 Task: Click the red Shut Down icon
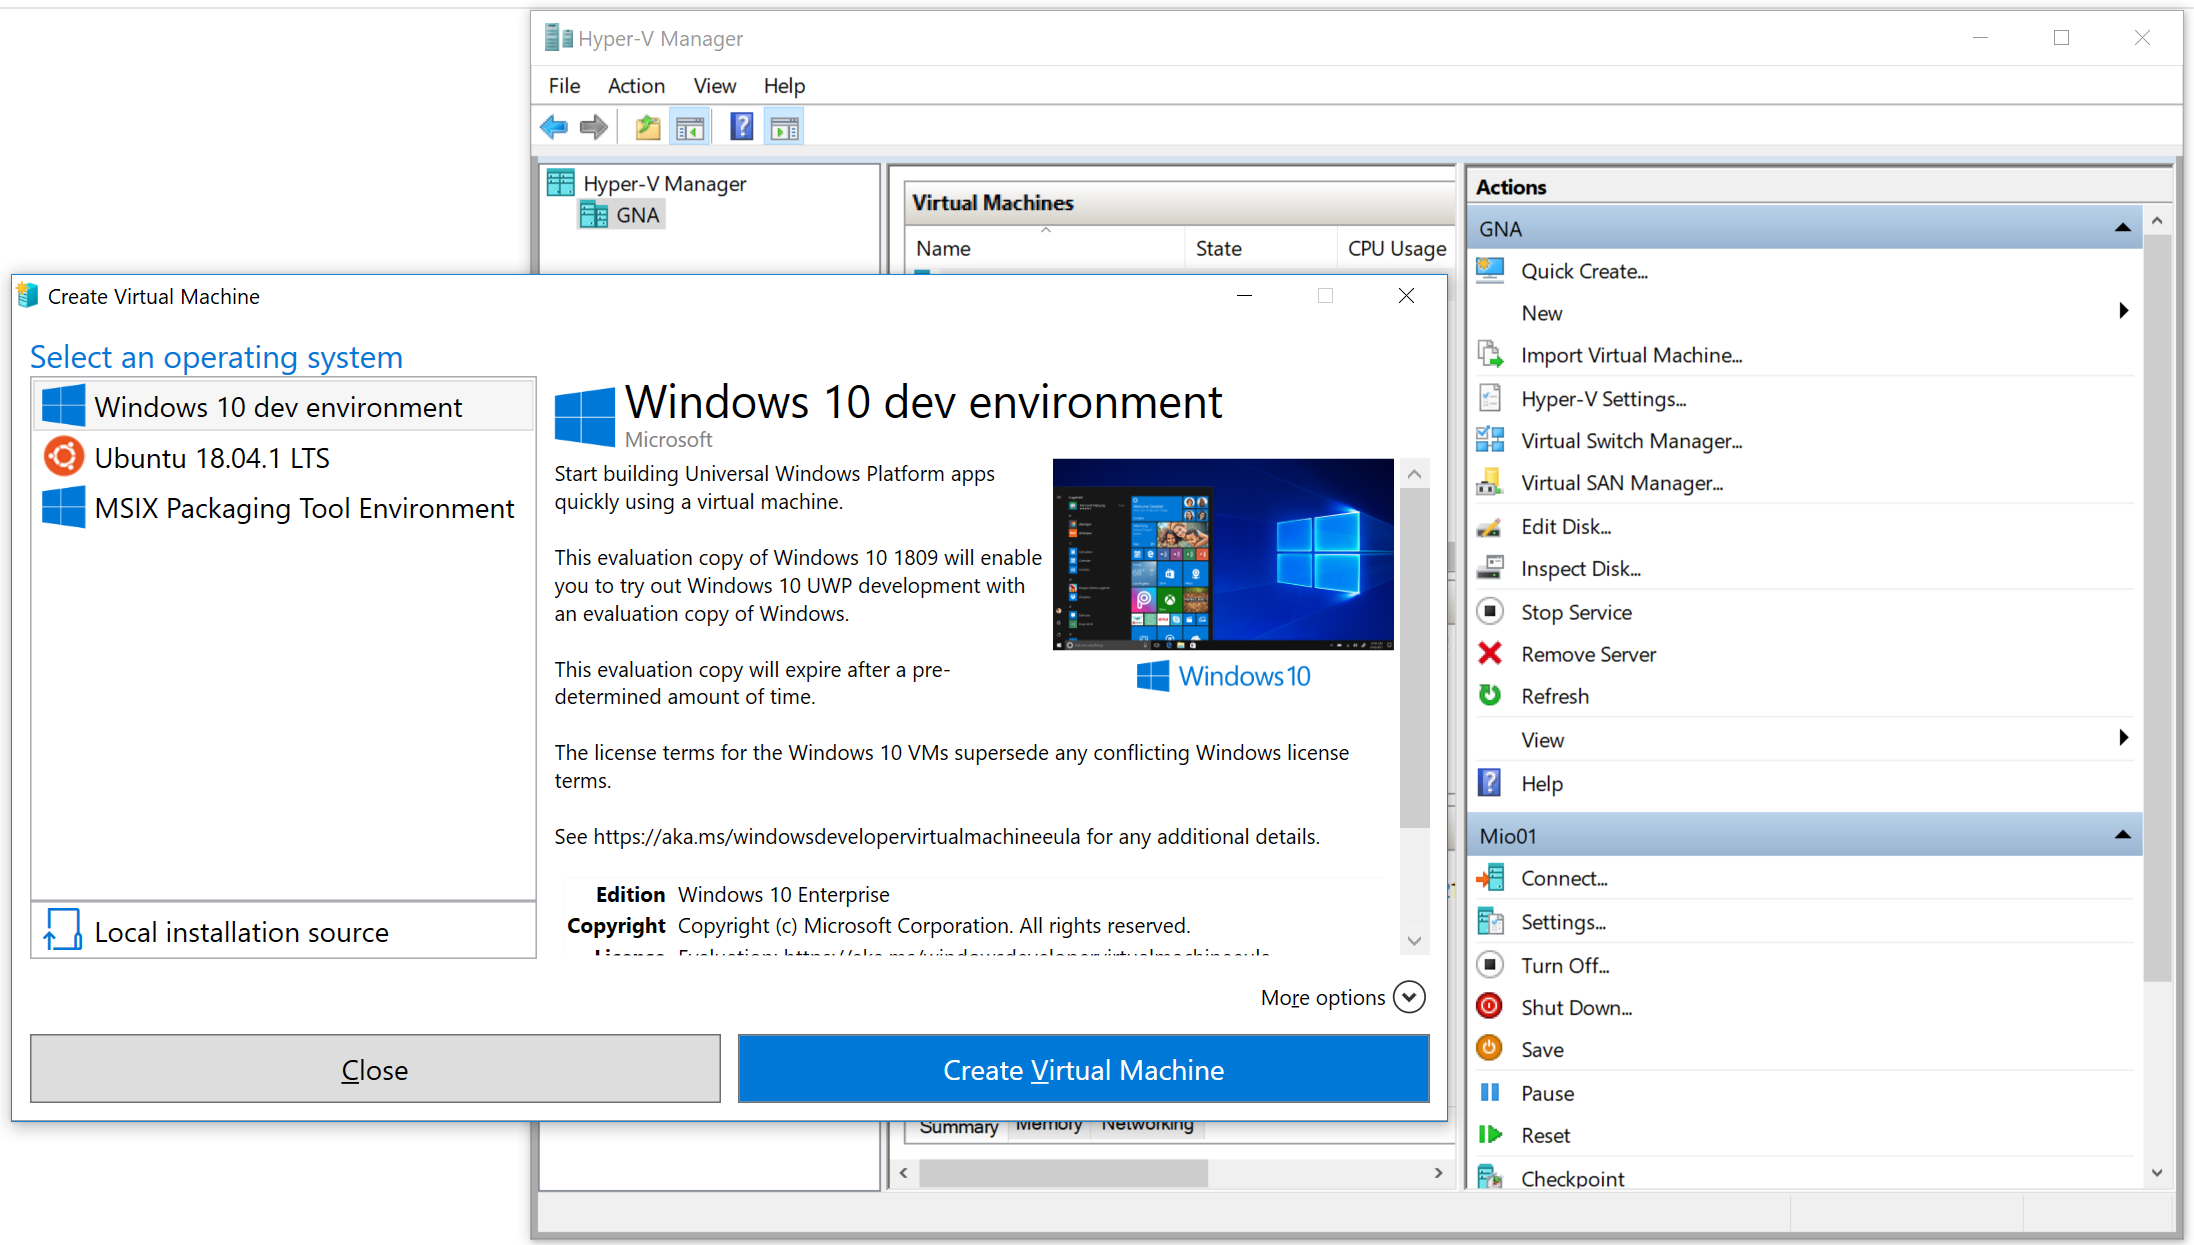pos(1490,1007)
